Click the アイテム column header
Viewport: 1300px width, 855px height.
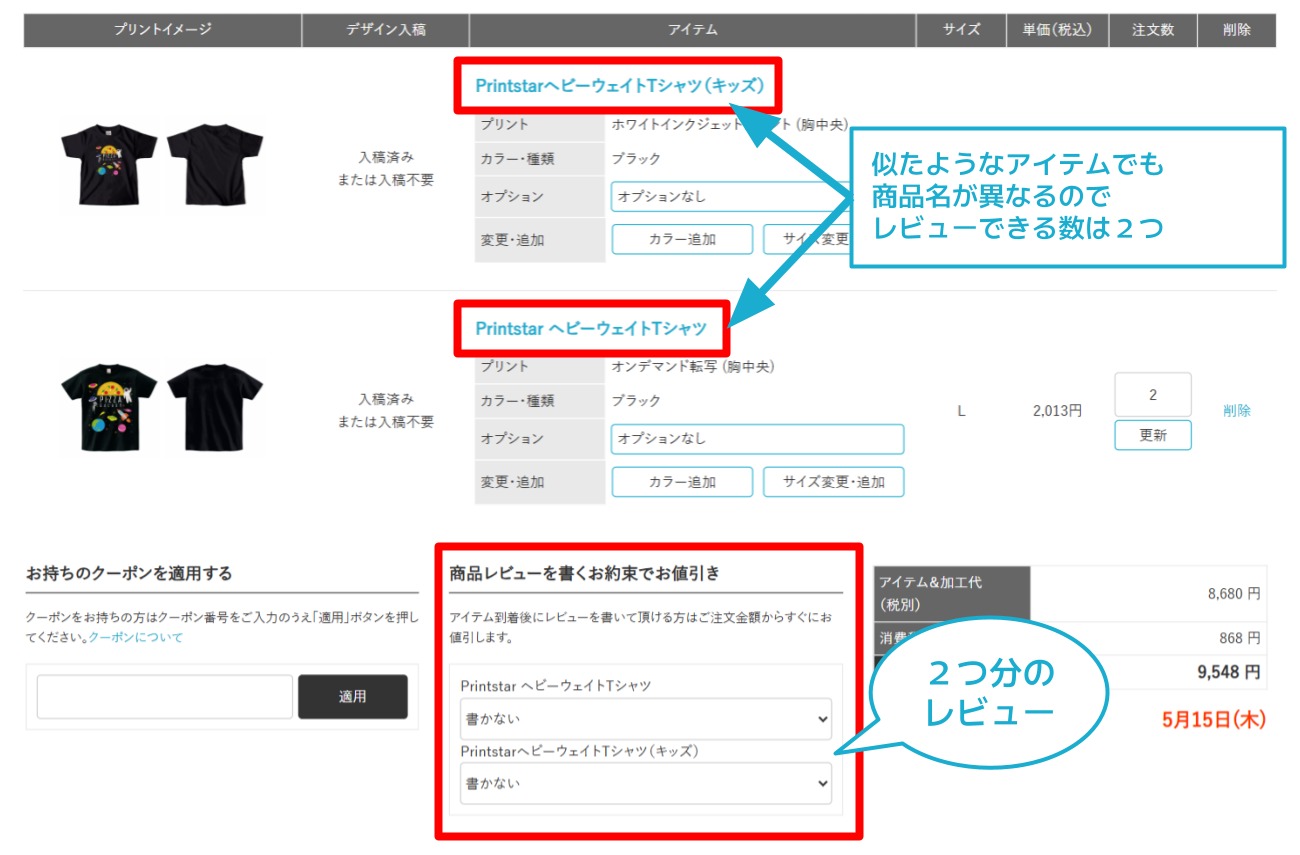(x=693, y=30)
